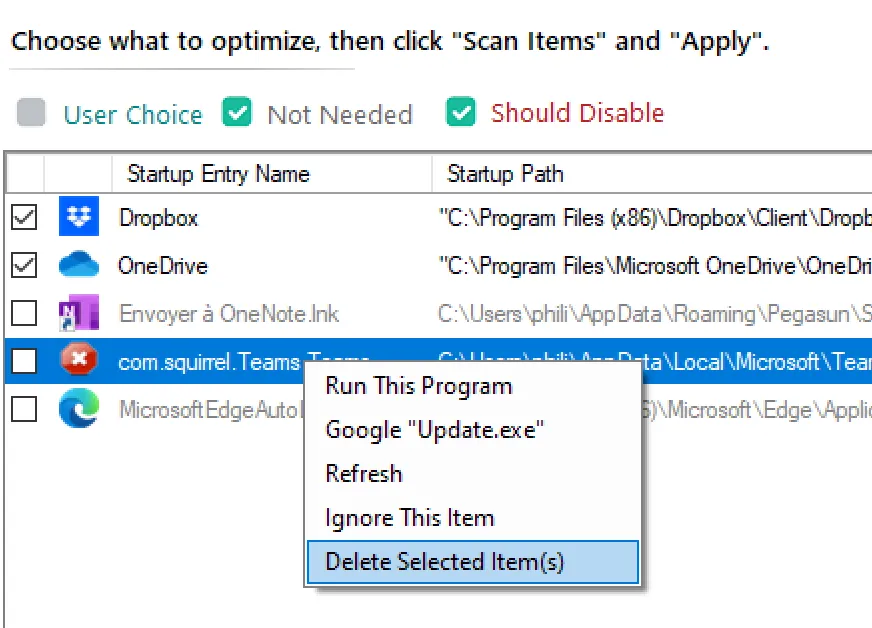Uncheck the OneDrive startup entry checkbox
The height and width of the screenshot is (628, 872).
[24, 265]
